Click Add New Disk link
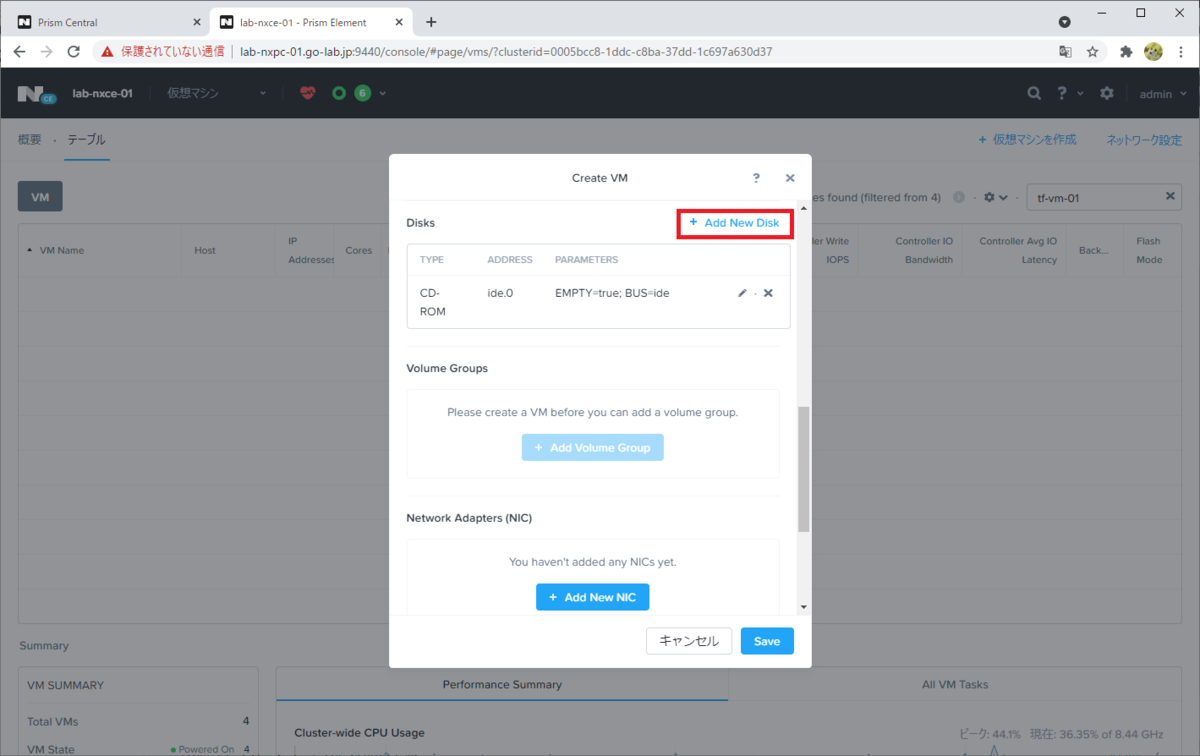The image size is (1200, 756). (x=735, y=223)
